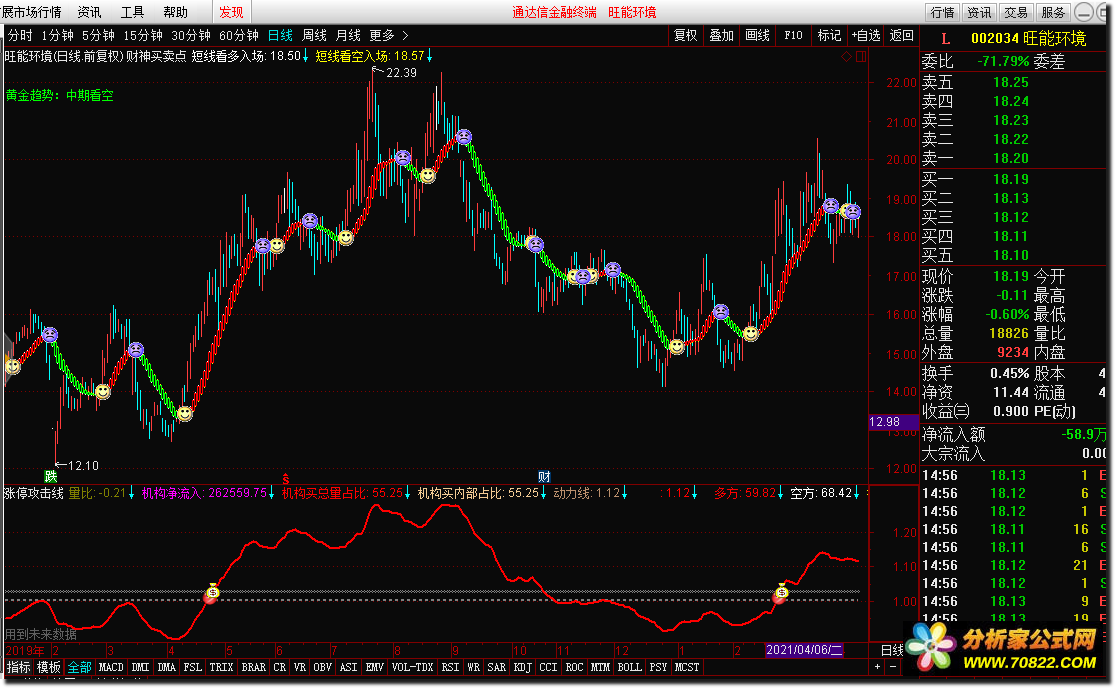The image size is (1116, 688).
Task: Click the 机构买内部占比 indicator arrow
Action: point(544,493)
